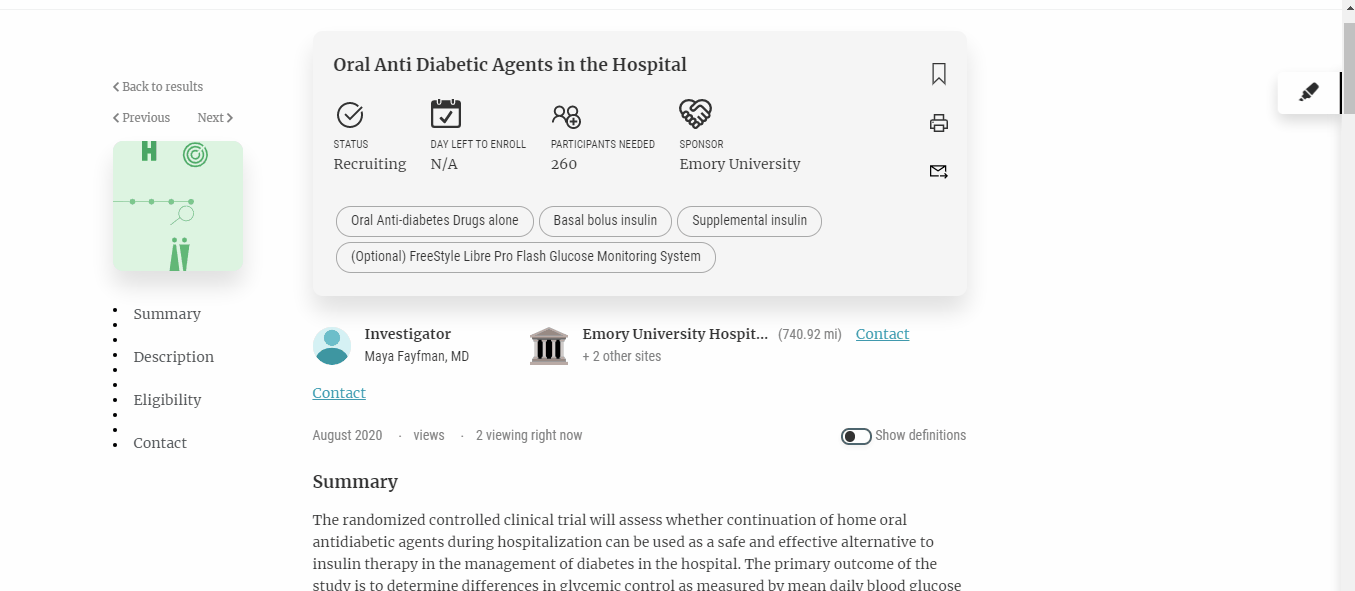Open the Summary section in sidebar
Image resolution: width=1355 pixels, height=591 pixels.
(x=167, y=314)
